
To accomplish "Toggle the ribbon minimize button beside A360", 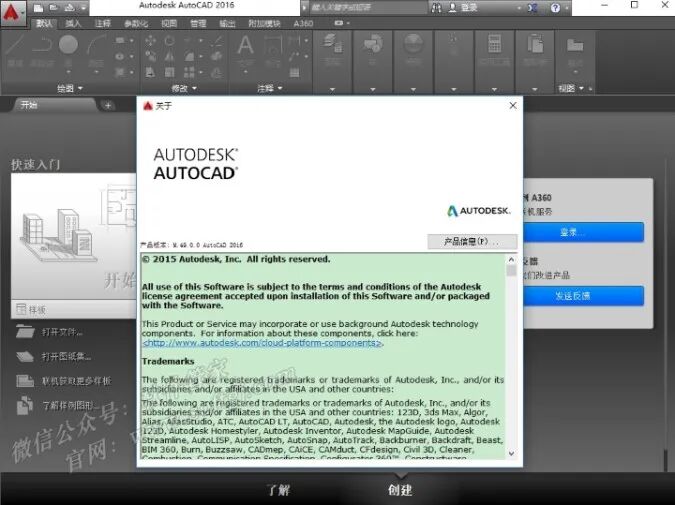I will (x=339, y=23).
